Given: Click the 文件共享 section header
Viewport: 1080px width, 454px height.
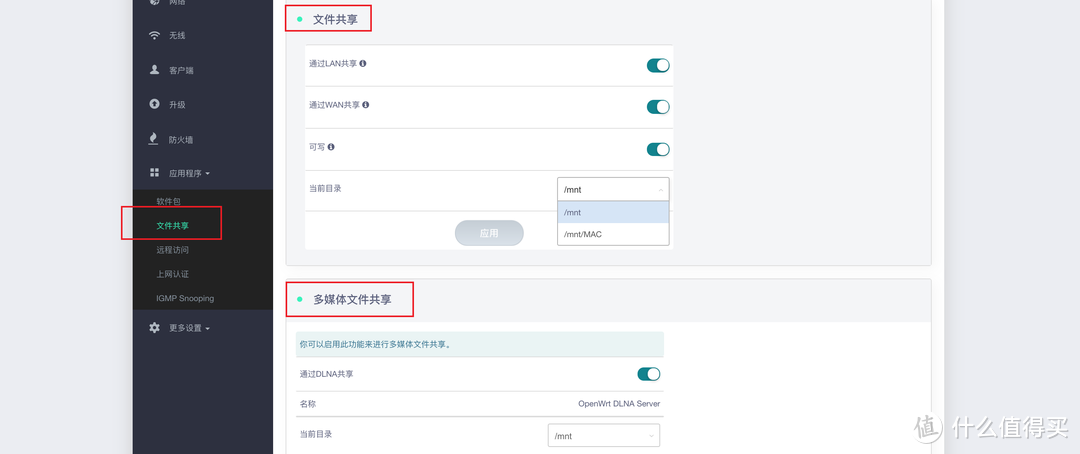Looking at the screenshot, I should click(335, 19).
